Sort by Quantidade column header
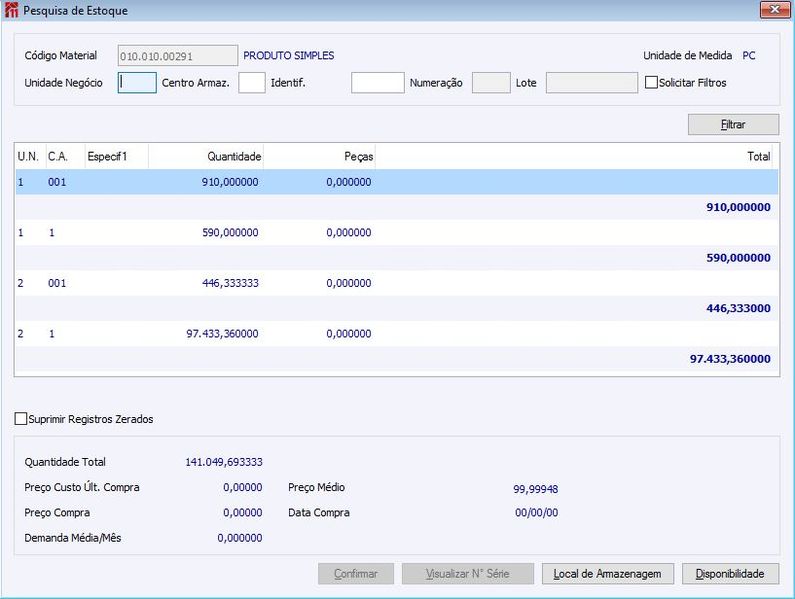795x599 pixels. [x=206, y=157]
